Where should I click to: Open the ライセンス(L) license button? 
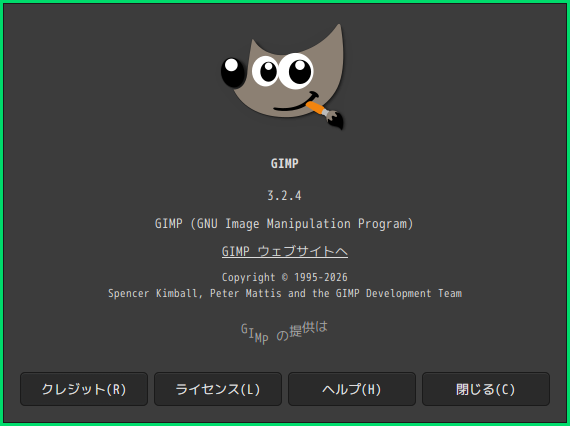218,389
